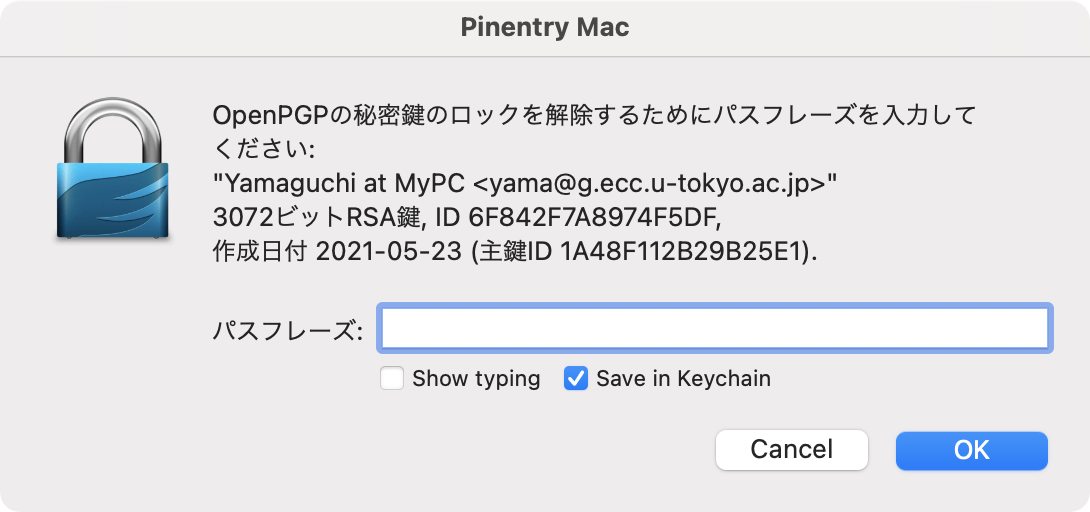The width and height of the screenshot is (1090, 512).
Task: Cancel the passphrase dialog
Action: 792,449
